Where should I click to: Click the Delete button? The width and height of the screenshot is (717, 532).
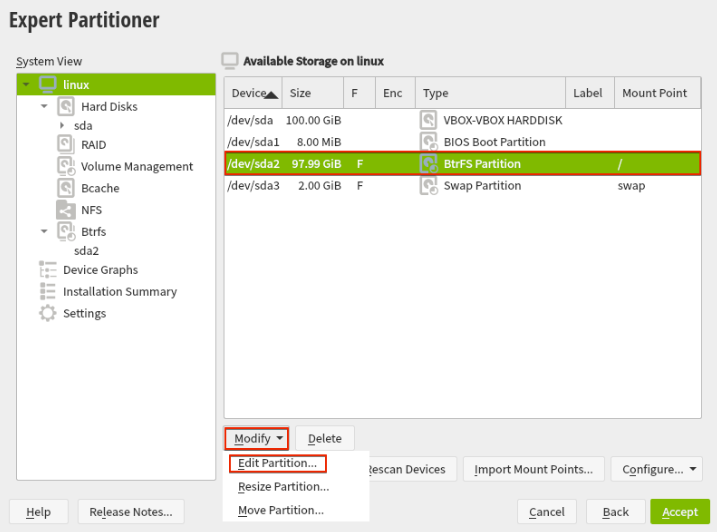coord(325,438)
